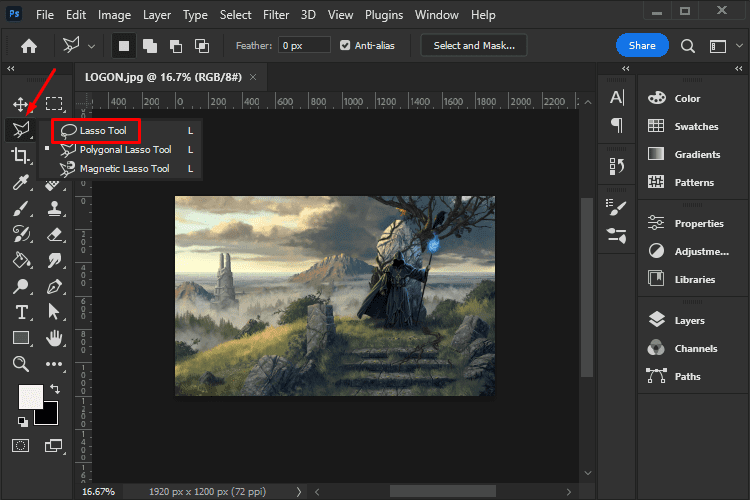The width and height of the screenshot is (750, 500).
Task: Choose Polygonal Lasso Tool from the flyout
Action: pyautogui.click(x=124, y=150)
